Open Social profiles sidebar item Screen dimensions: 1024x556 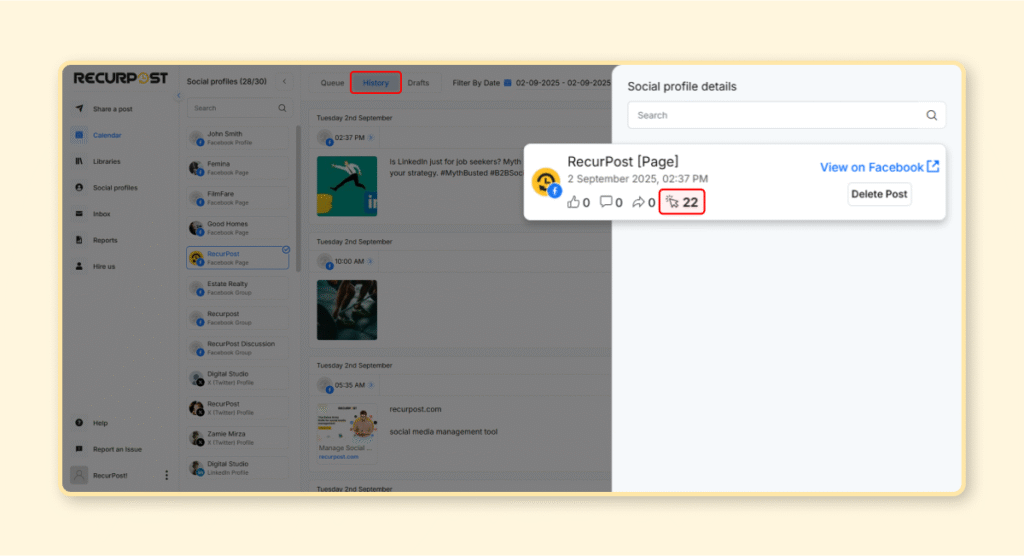(115, 188)
